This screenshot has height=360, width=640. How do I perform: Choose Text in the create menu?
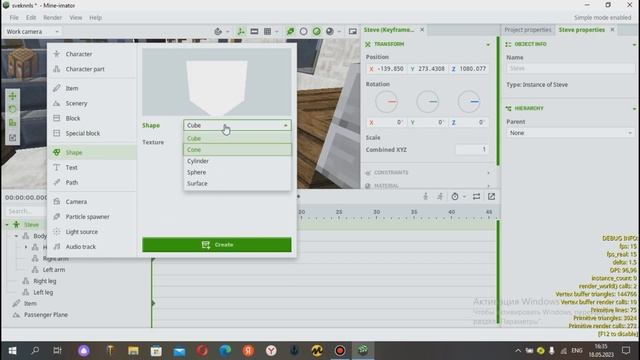pyautogui.click(x=92, y=167)
